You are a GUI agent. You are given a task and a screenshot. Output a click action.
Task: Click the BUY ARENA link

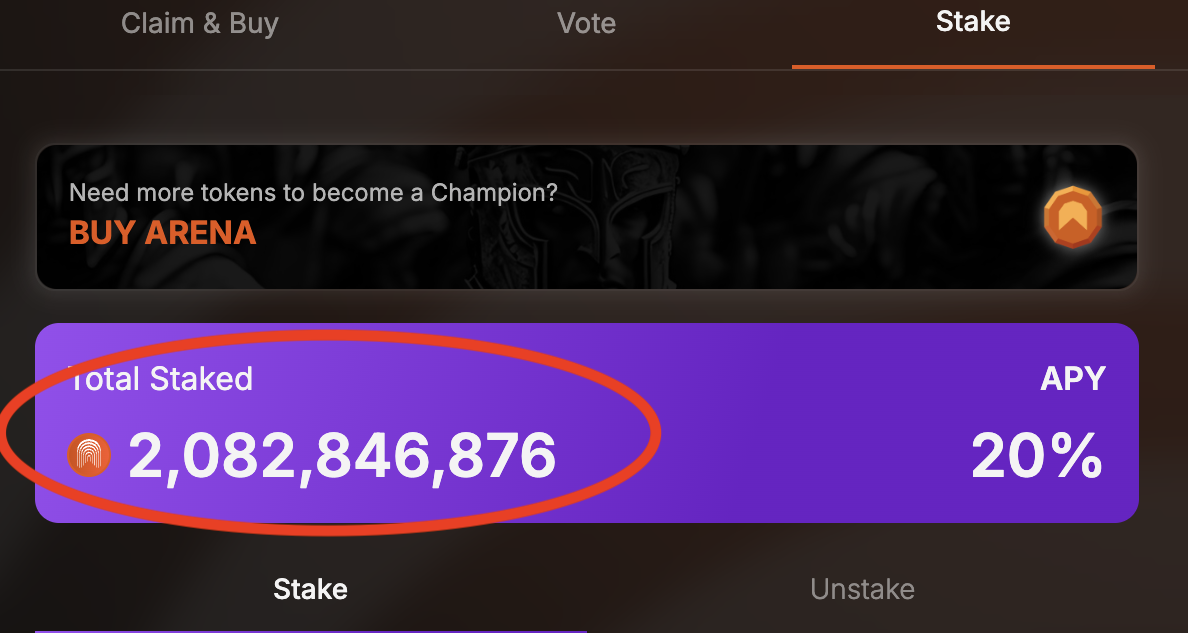click(x=163, y=233)
